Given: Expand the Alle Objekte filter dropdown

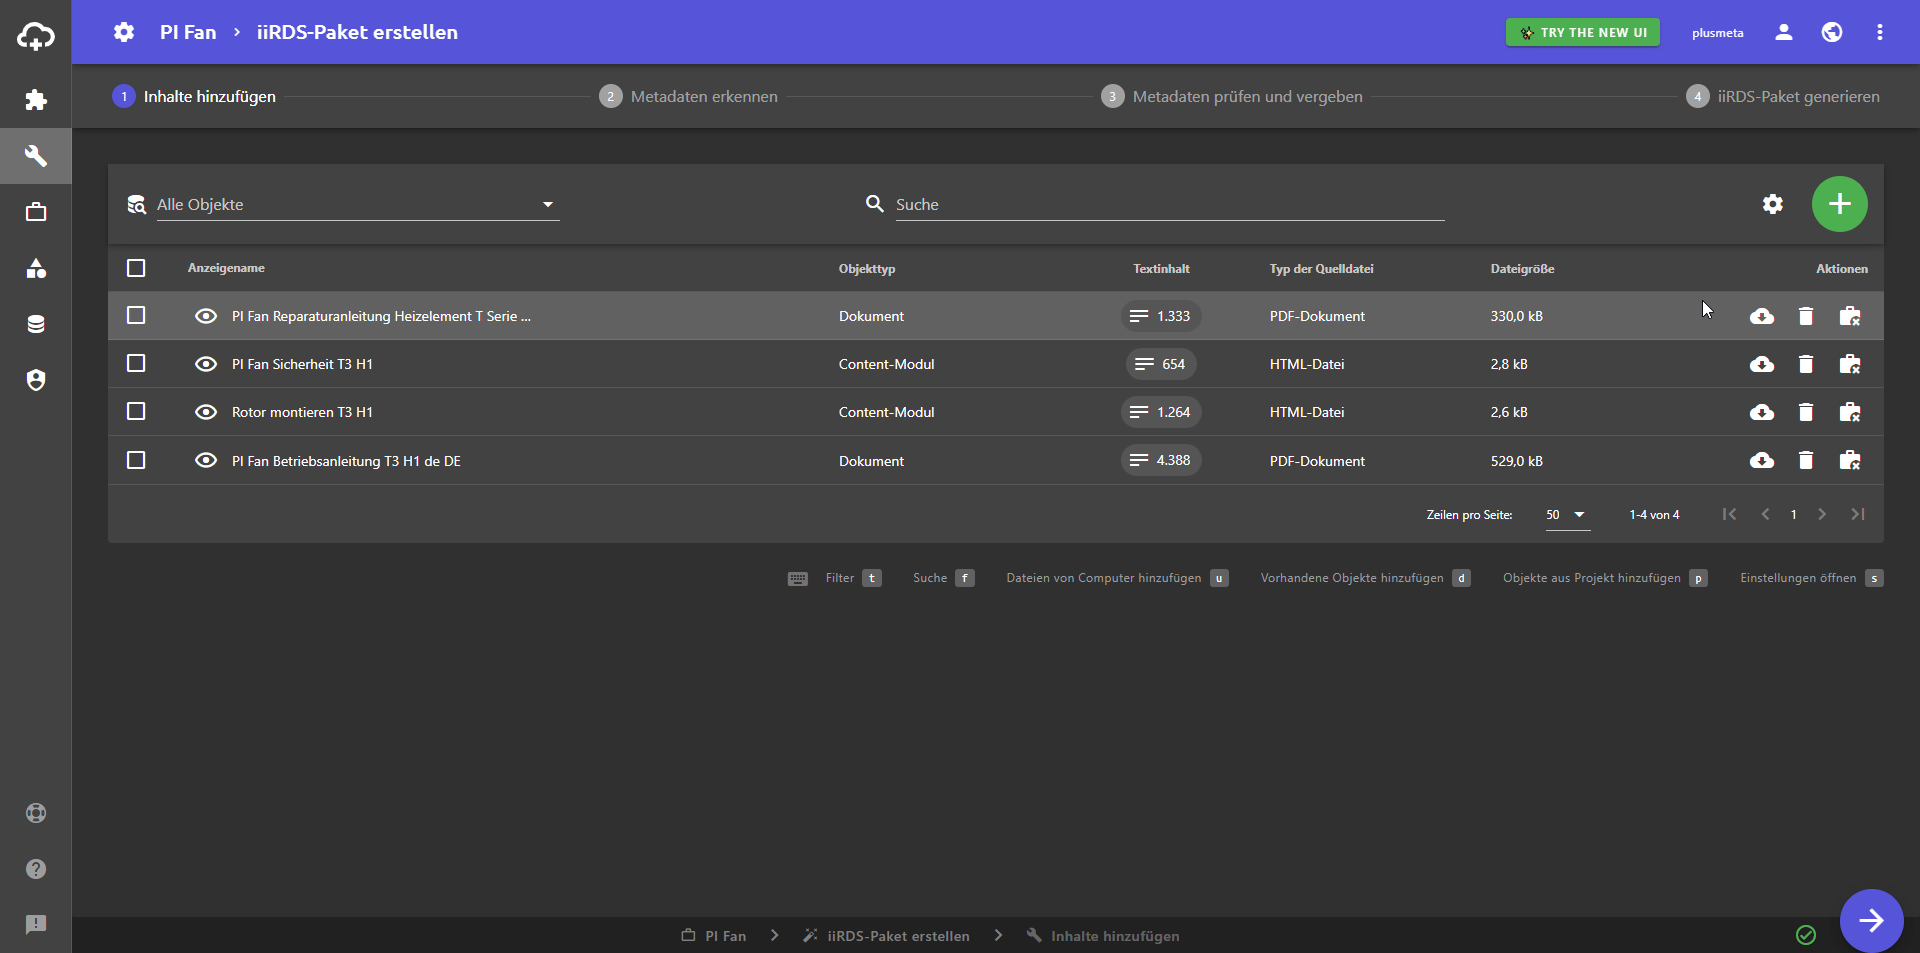Looking at the screenshot, I should point(357,205).
